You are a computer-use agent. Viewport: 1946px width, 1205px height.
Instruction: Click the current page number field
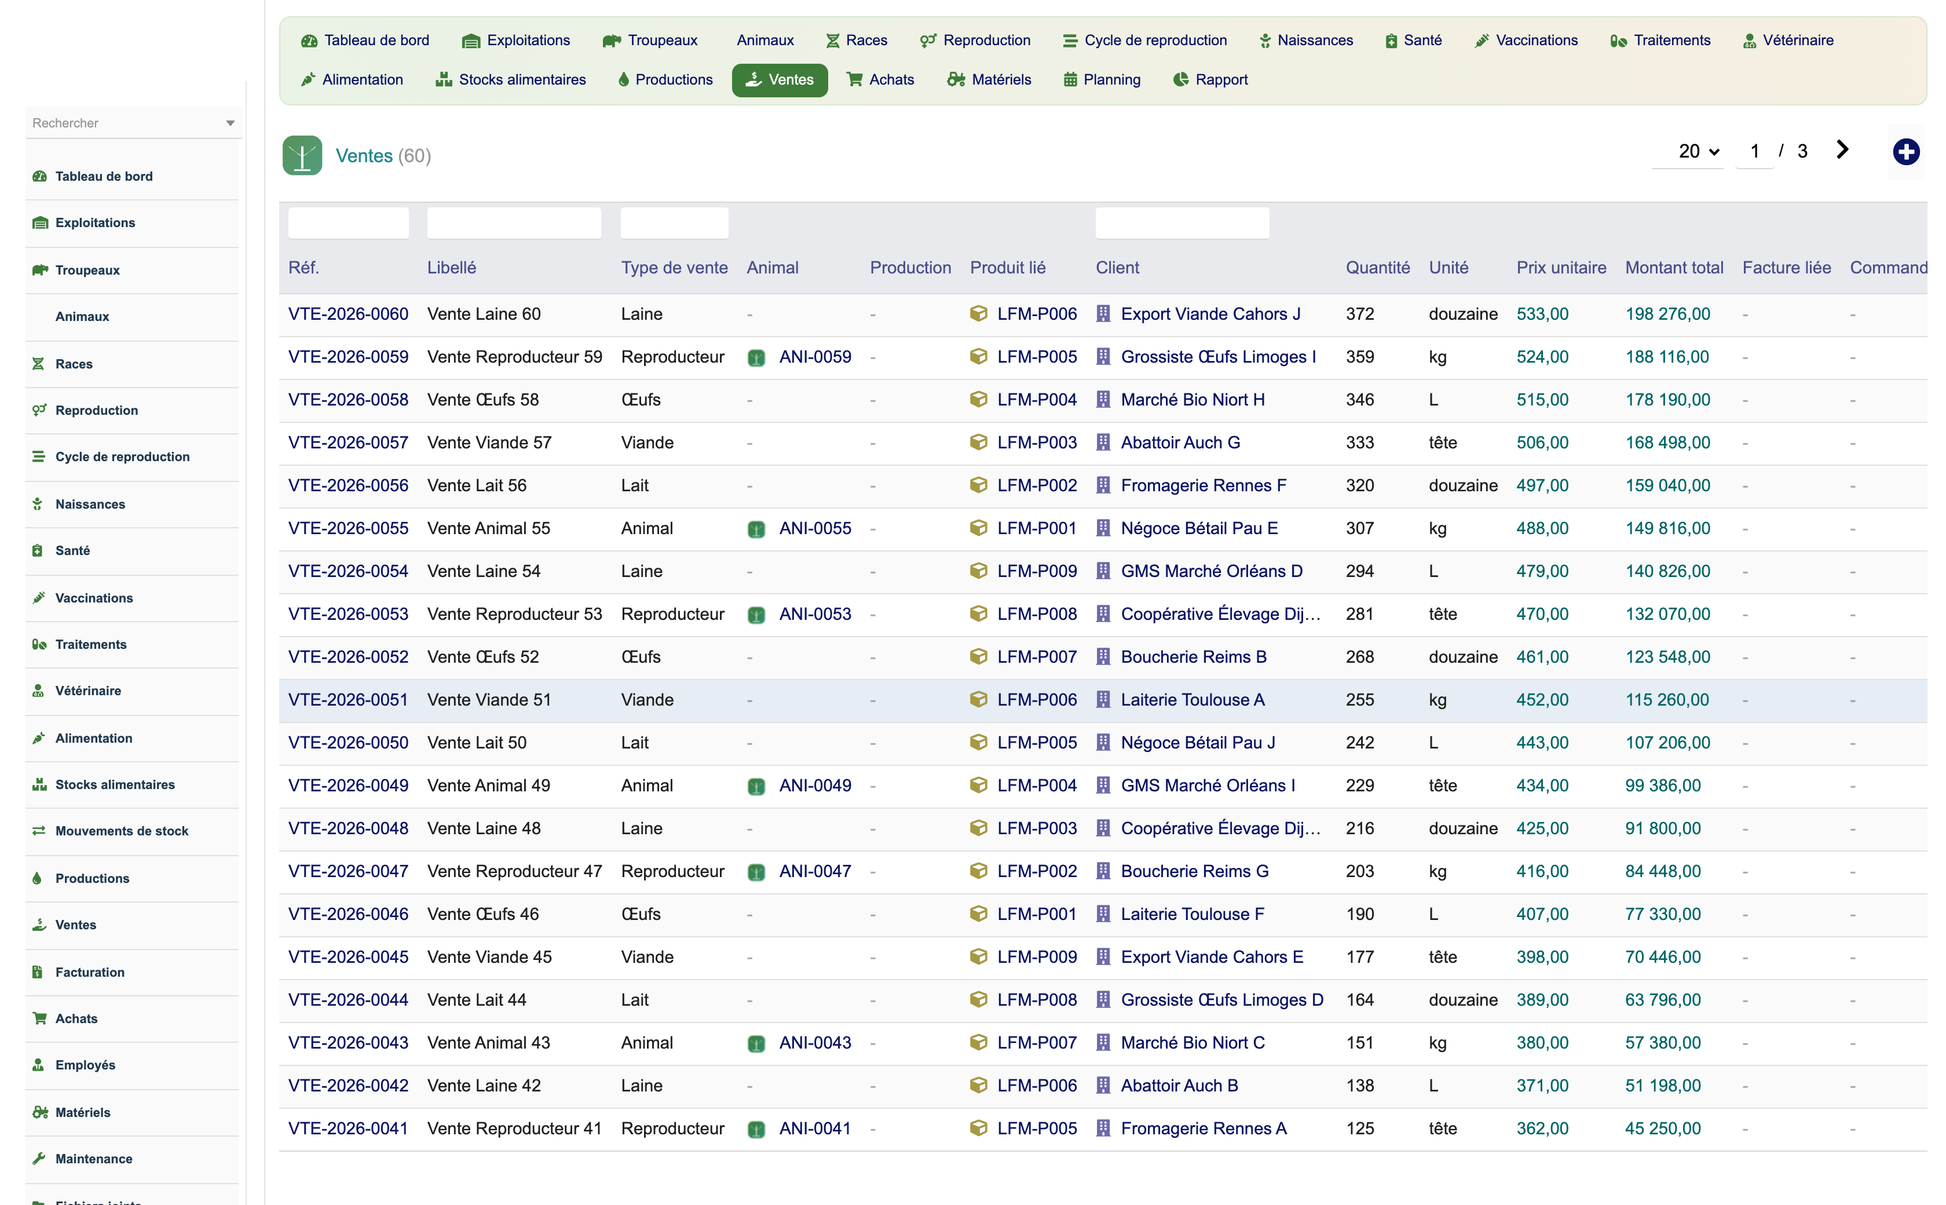[x=1754, y=152]
